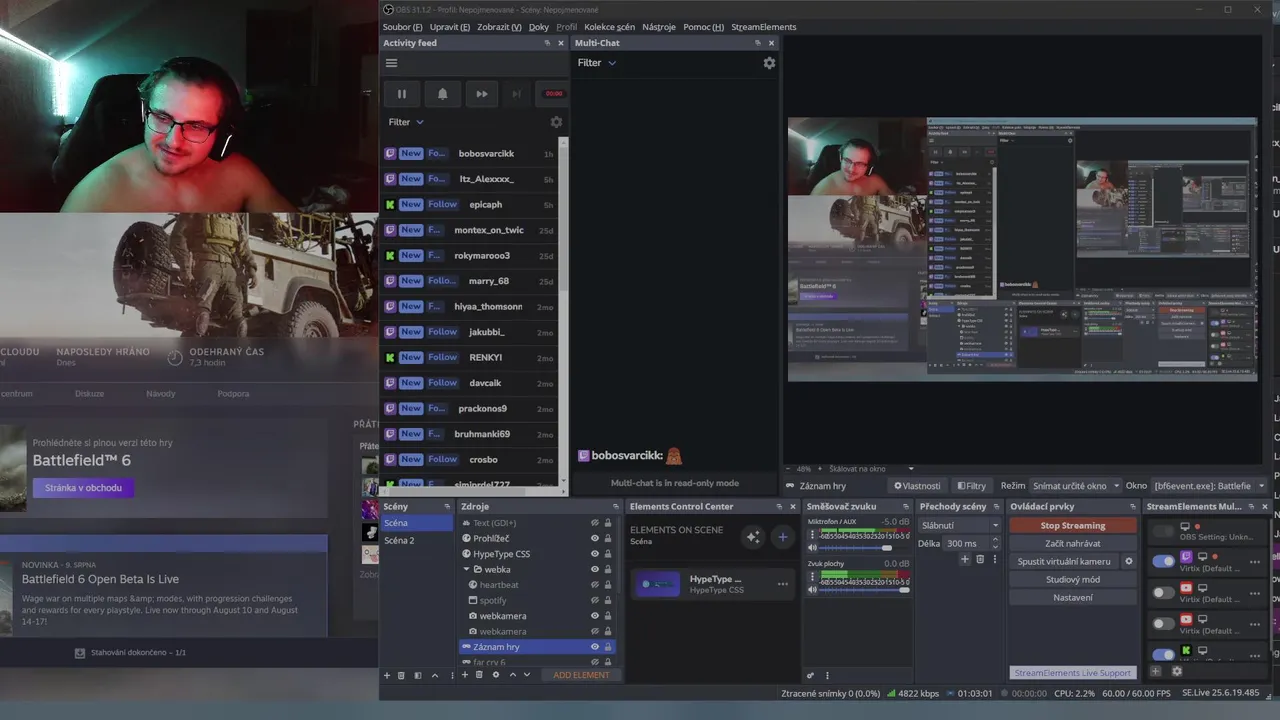Screen dimensions: 1280x720
Task: Hide the HypeType CSS source
Action: [x=594, y=554]
